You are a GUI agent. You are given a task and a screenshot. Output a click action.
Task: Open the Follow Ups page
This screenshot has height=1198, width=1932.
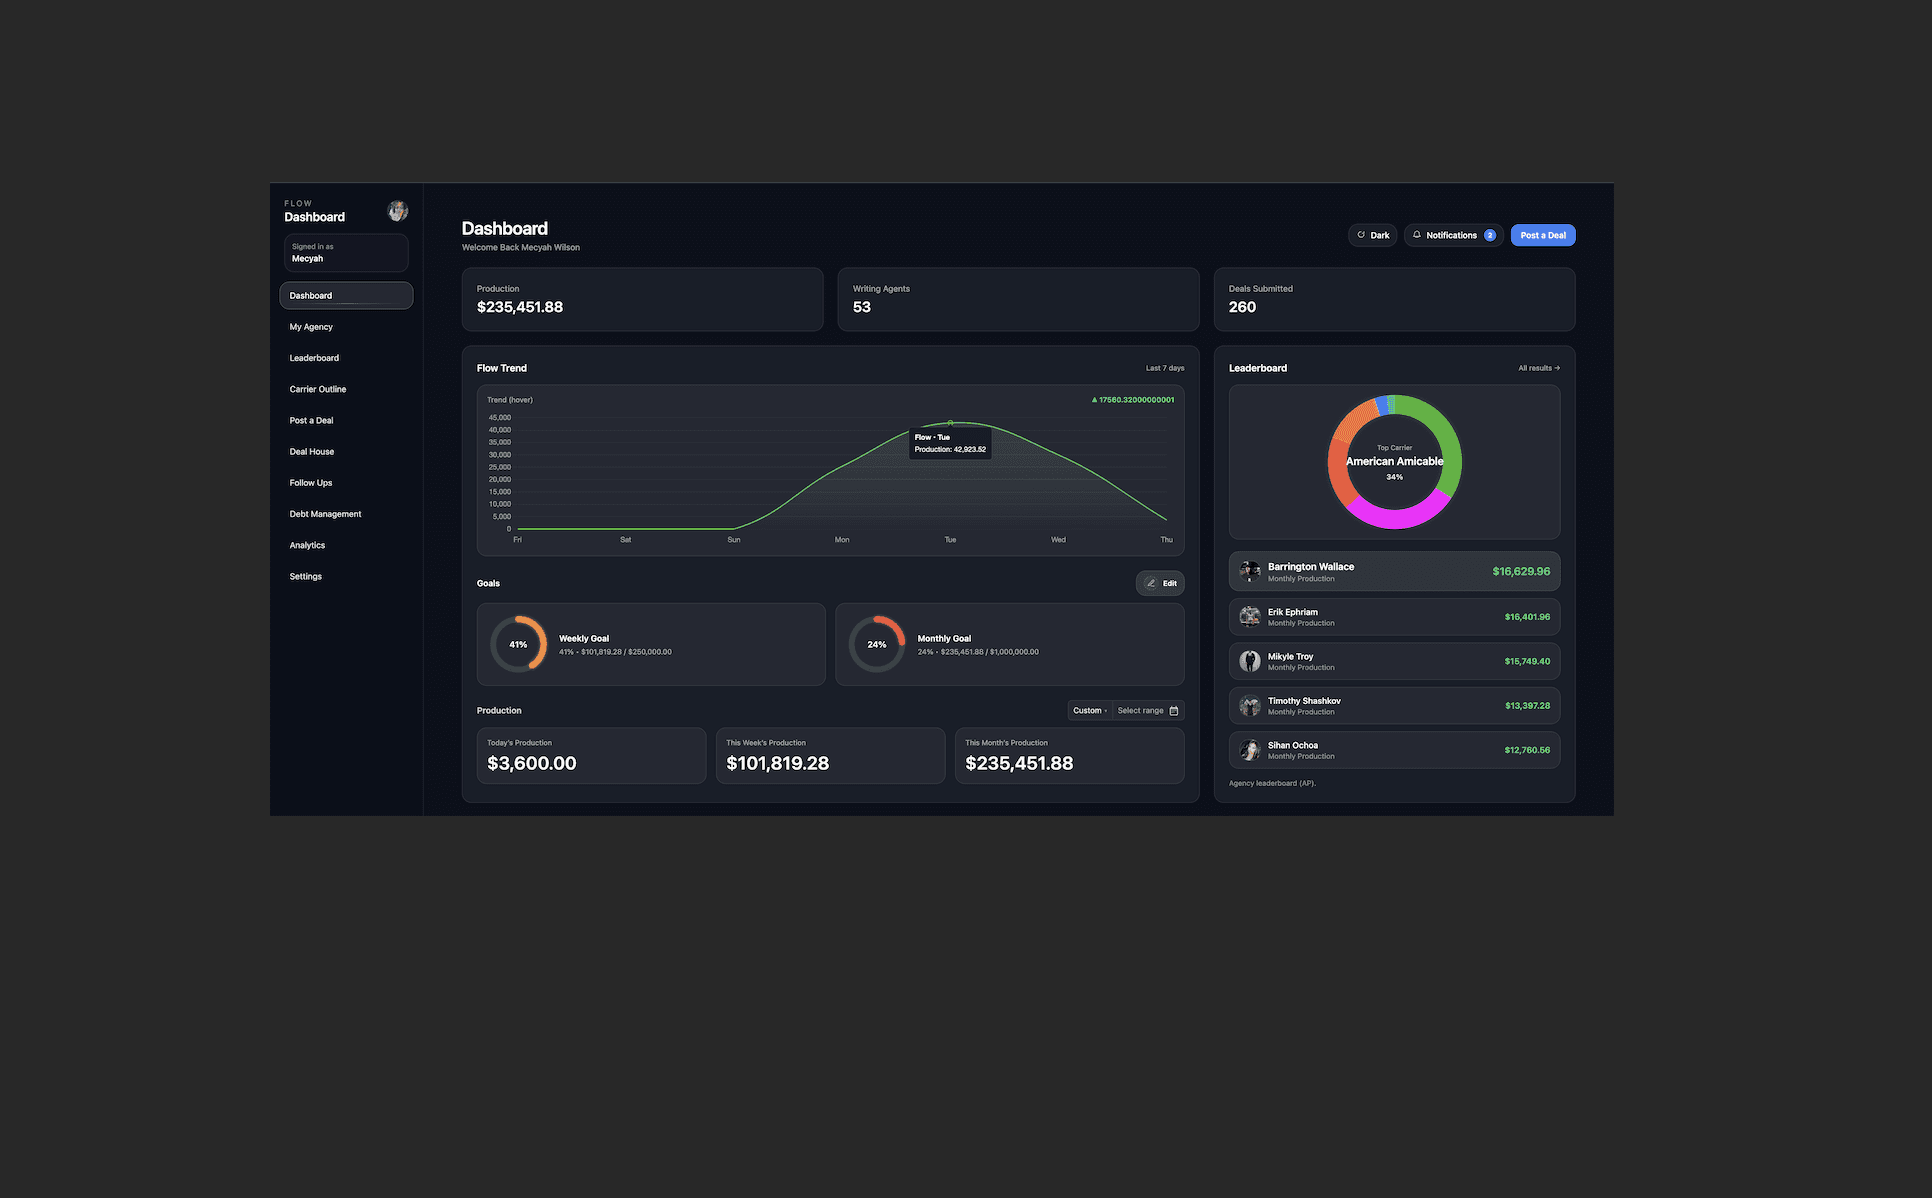(310, 482)
